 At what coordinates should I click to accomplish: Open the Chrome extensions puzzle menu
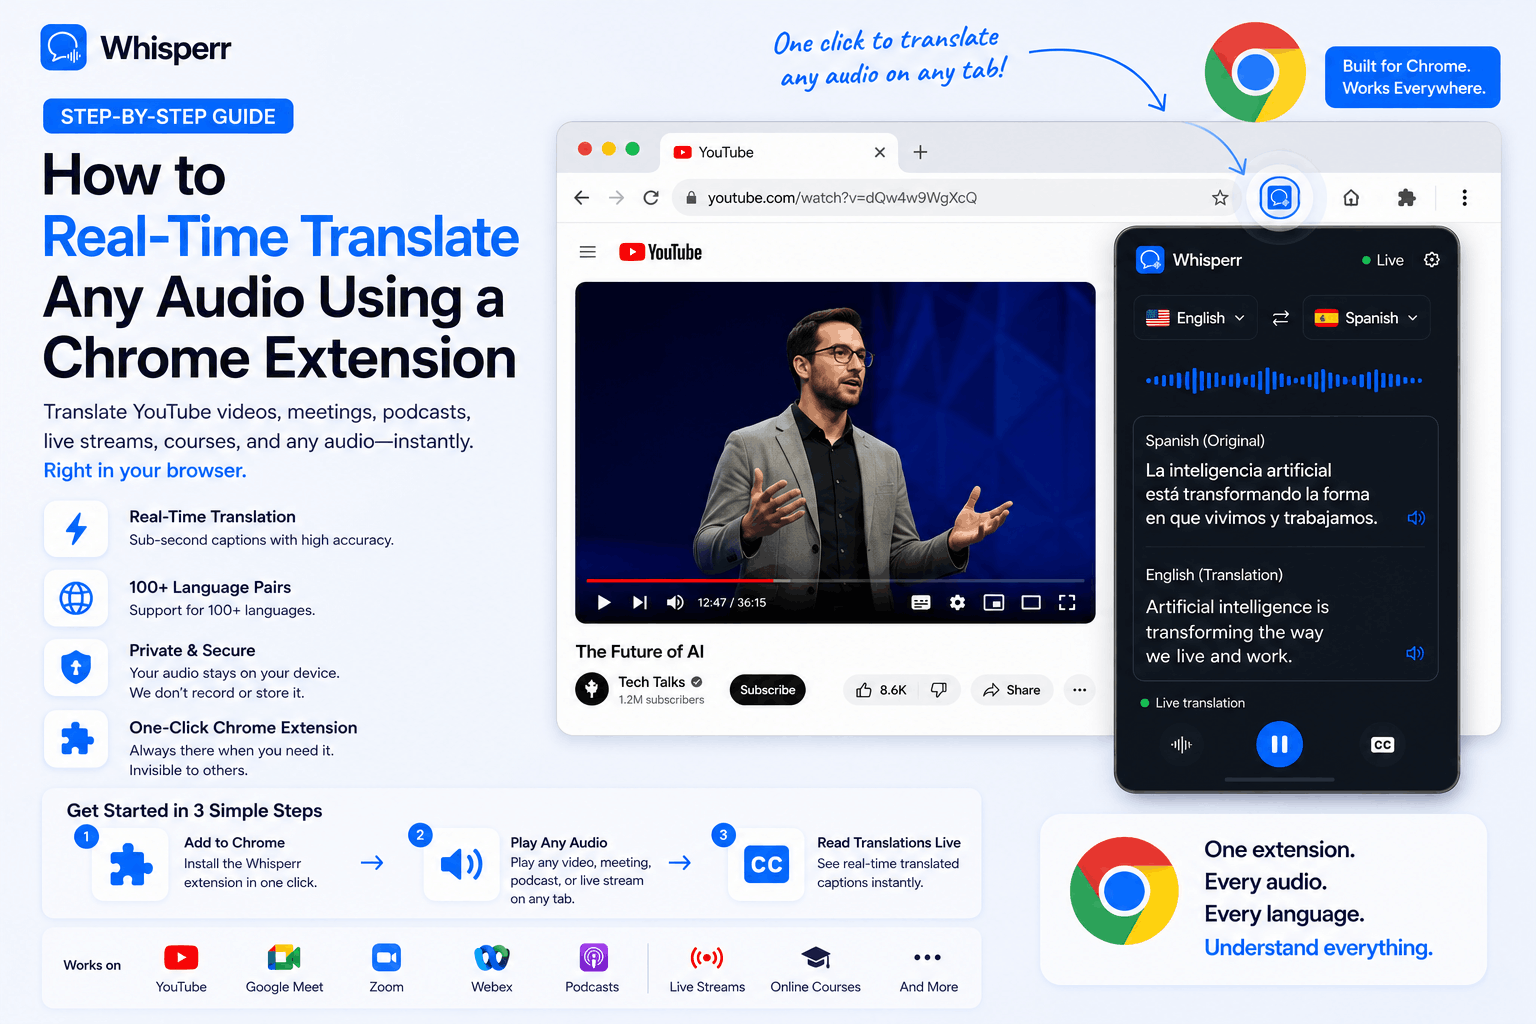[x=1407, y=198]
